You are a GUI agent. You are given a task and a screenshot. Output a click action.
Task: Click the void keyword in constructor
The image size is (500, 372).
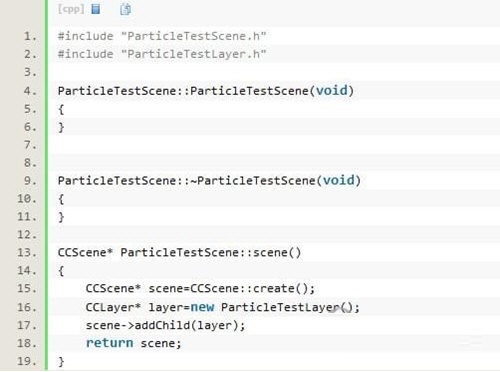[x=332, y=90]
